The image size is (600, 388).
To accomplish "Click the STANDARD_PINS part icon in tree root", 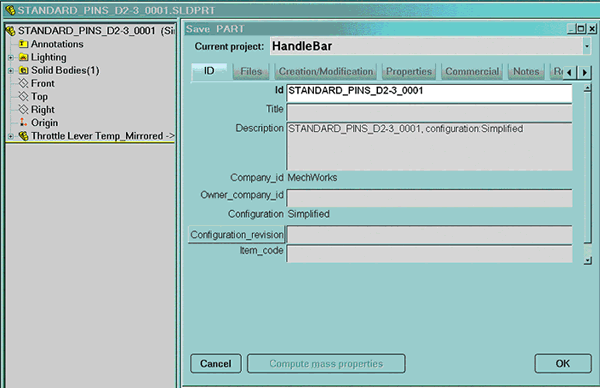I will click(x=11, y=31).
